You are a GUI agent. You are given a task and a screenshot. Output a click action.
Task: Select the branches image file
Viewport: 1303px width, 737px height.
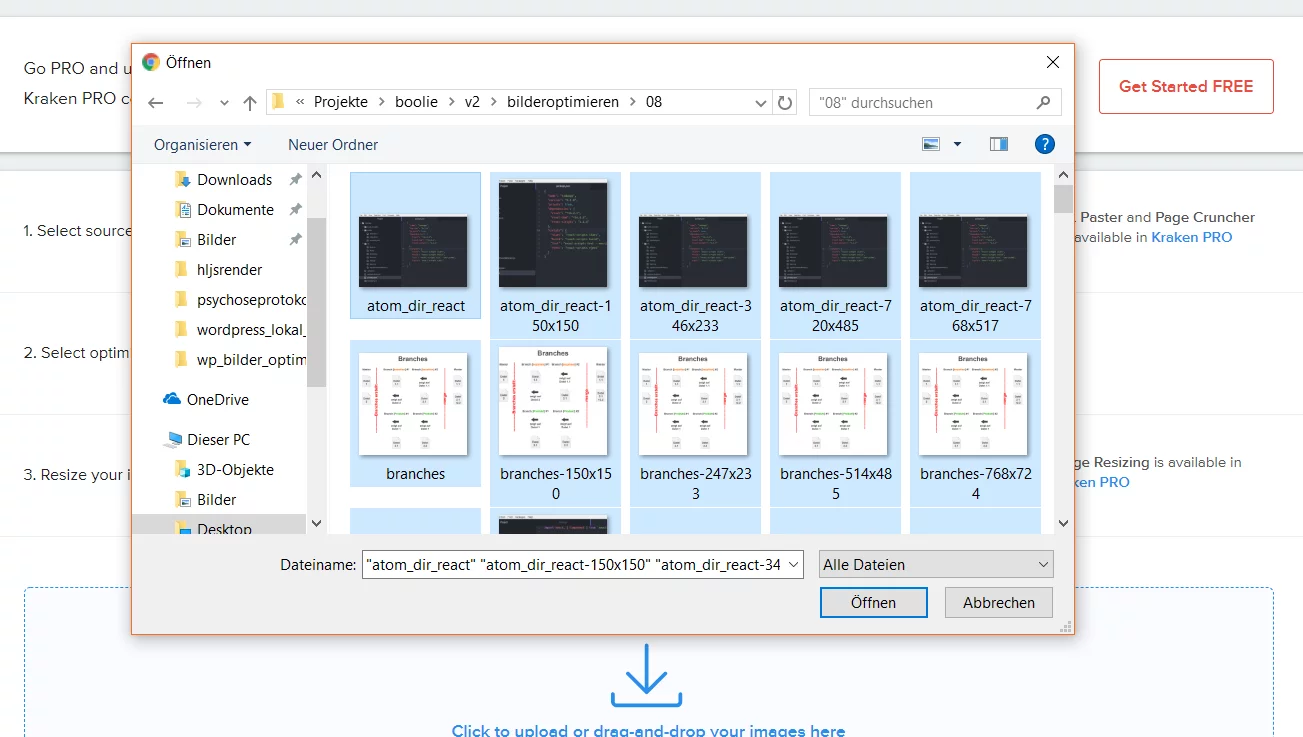pos(415,414)
